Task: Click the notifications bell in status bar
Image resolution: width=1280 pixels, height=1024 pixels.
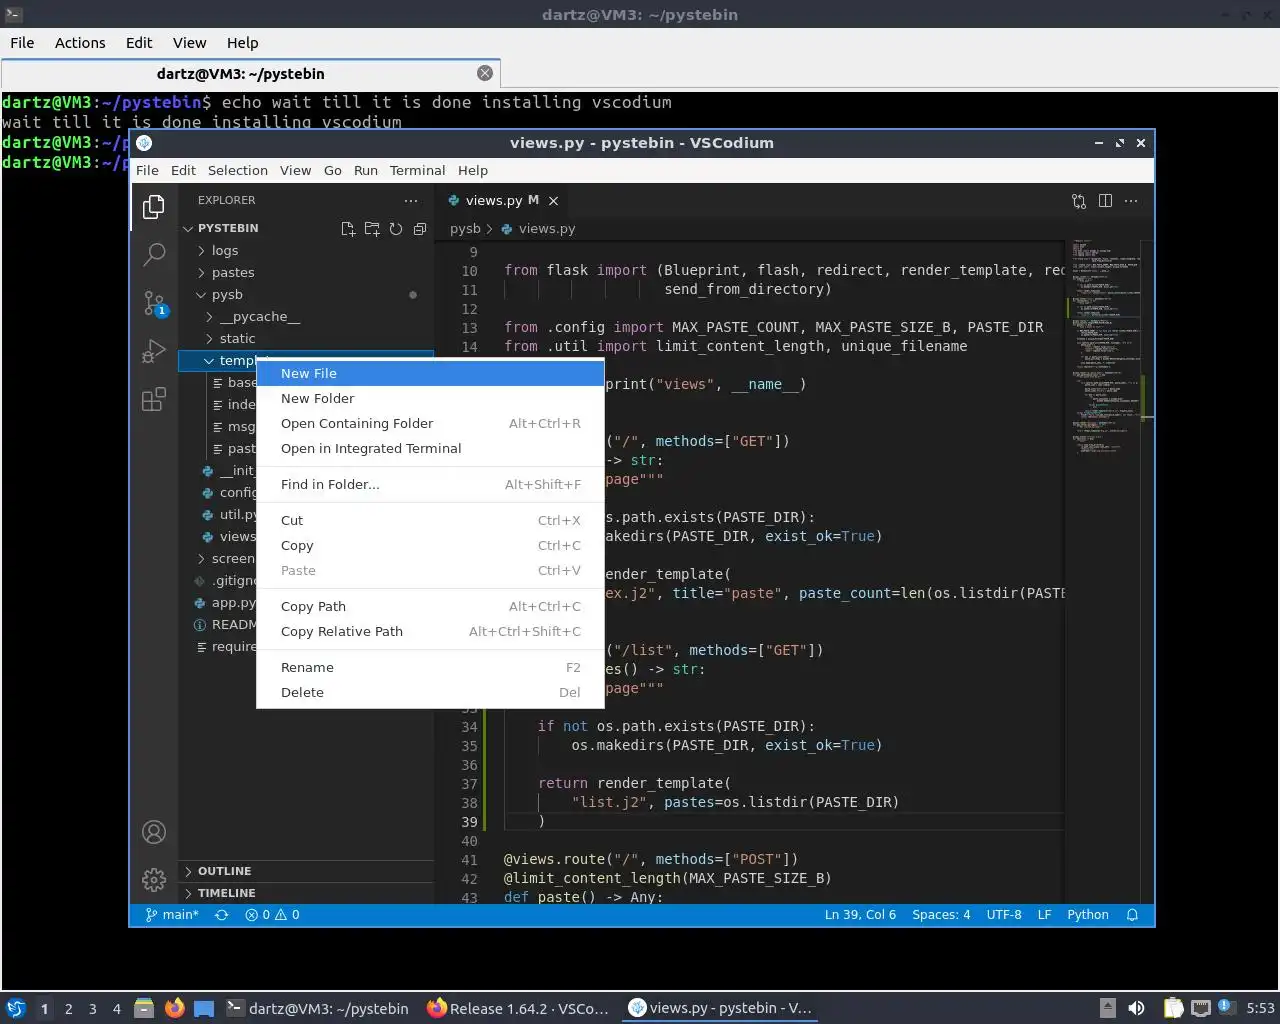Action: click(1132, 915)
